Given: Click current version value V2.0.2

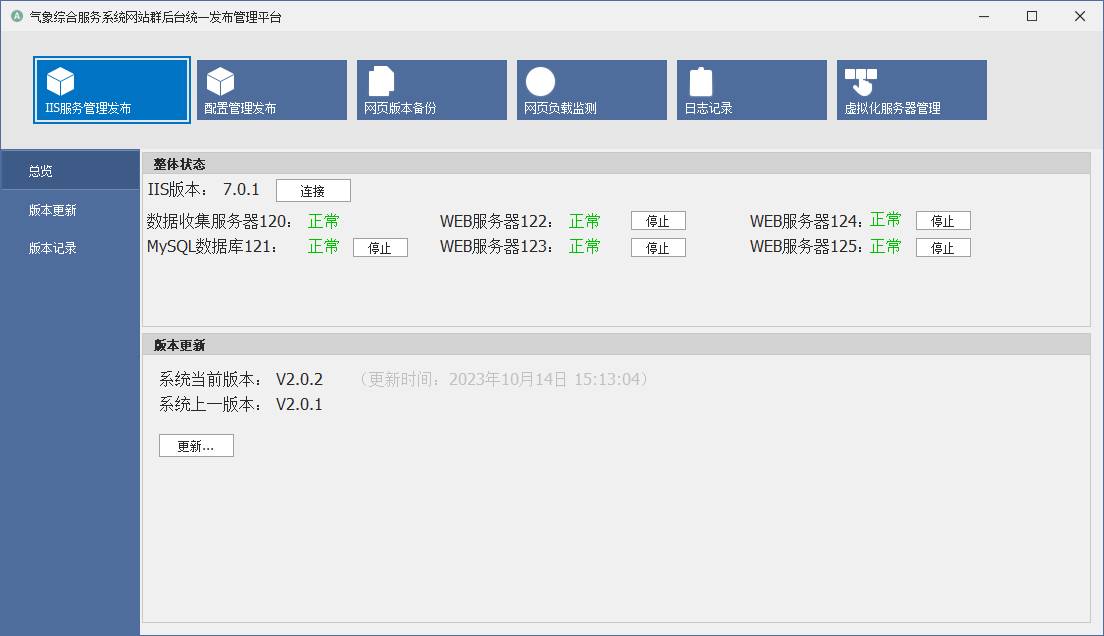Looking at the screenshot, I should coord(299,380).
